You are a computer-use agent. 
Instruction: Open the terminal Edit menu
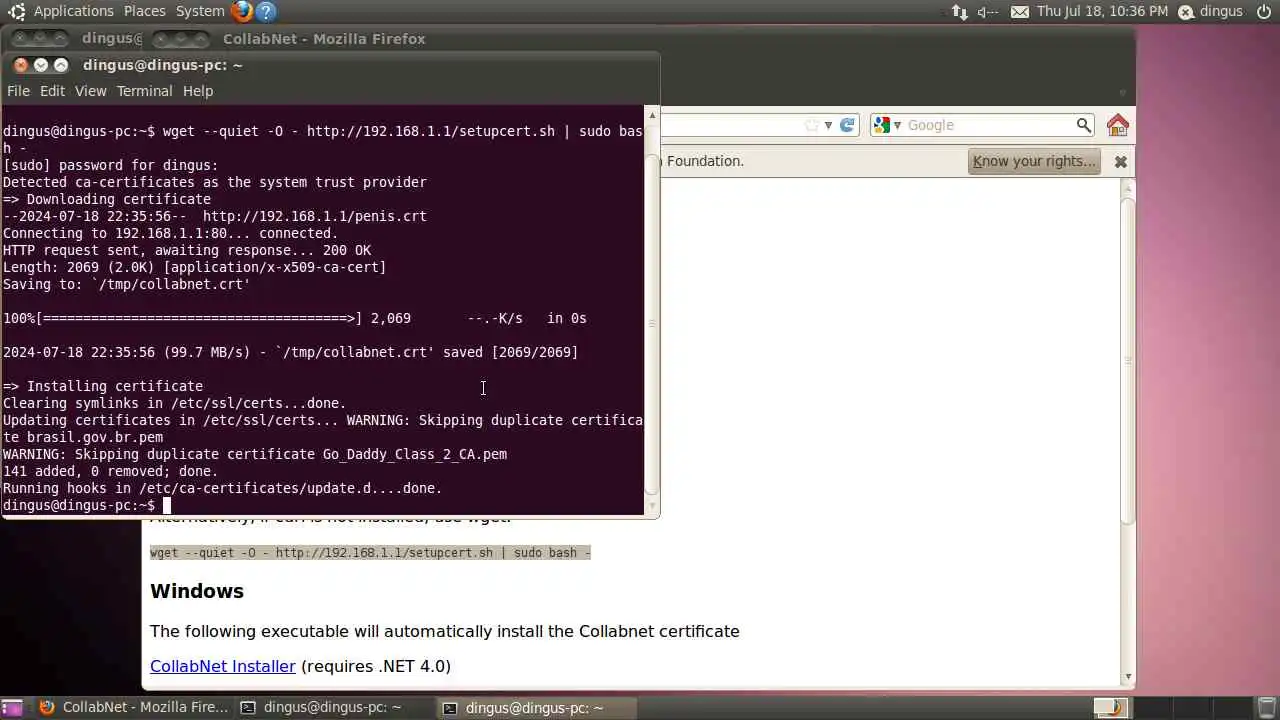click(52, 91)
